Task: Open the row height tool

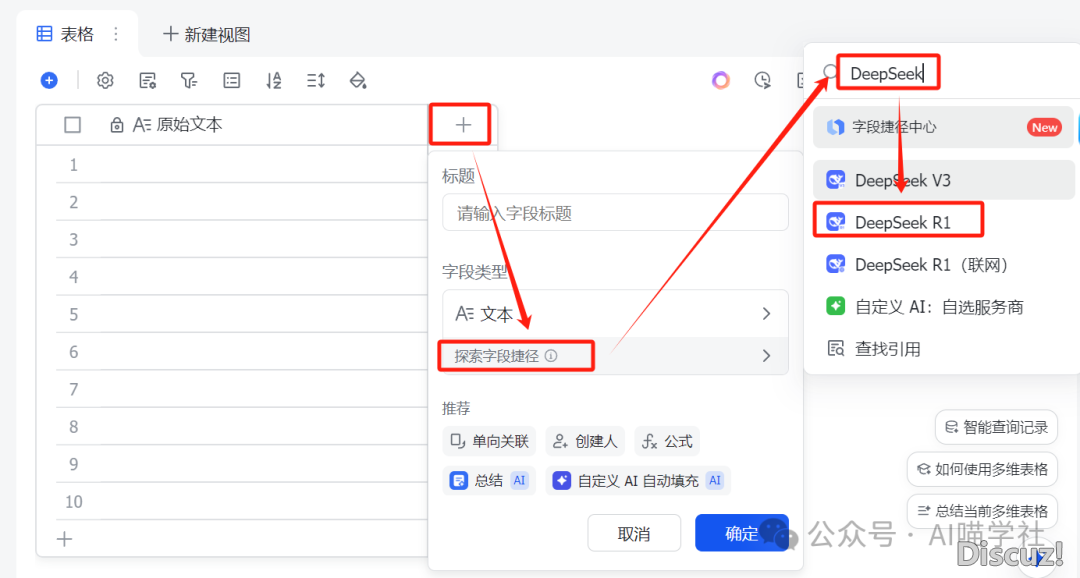Action: [x=315, y=81]
